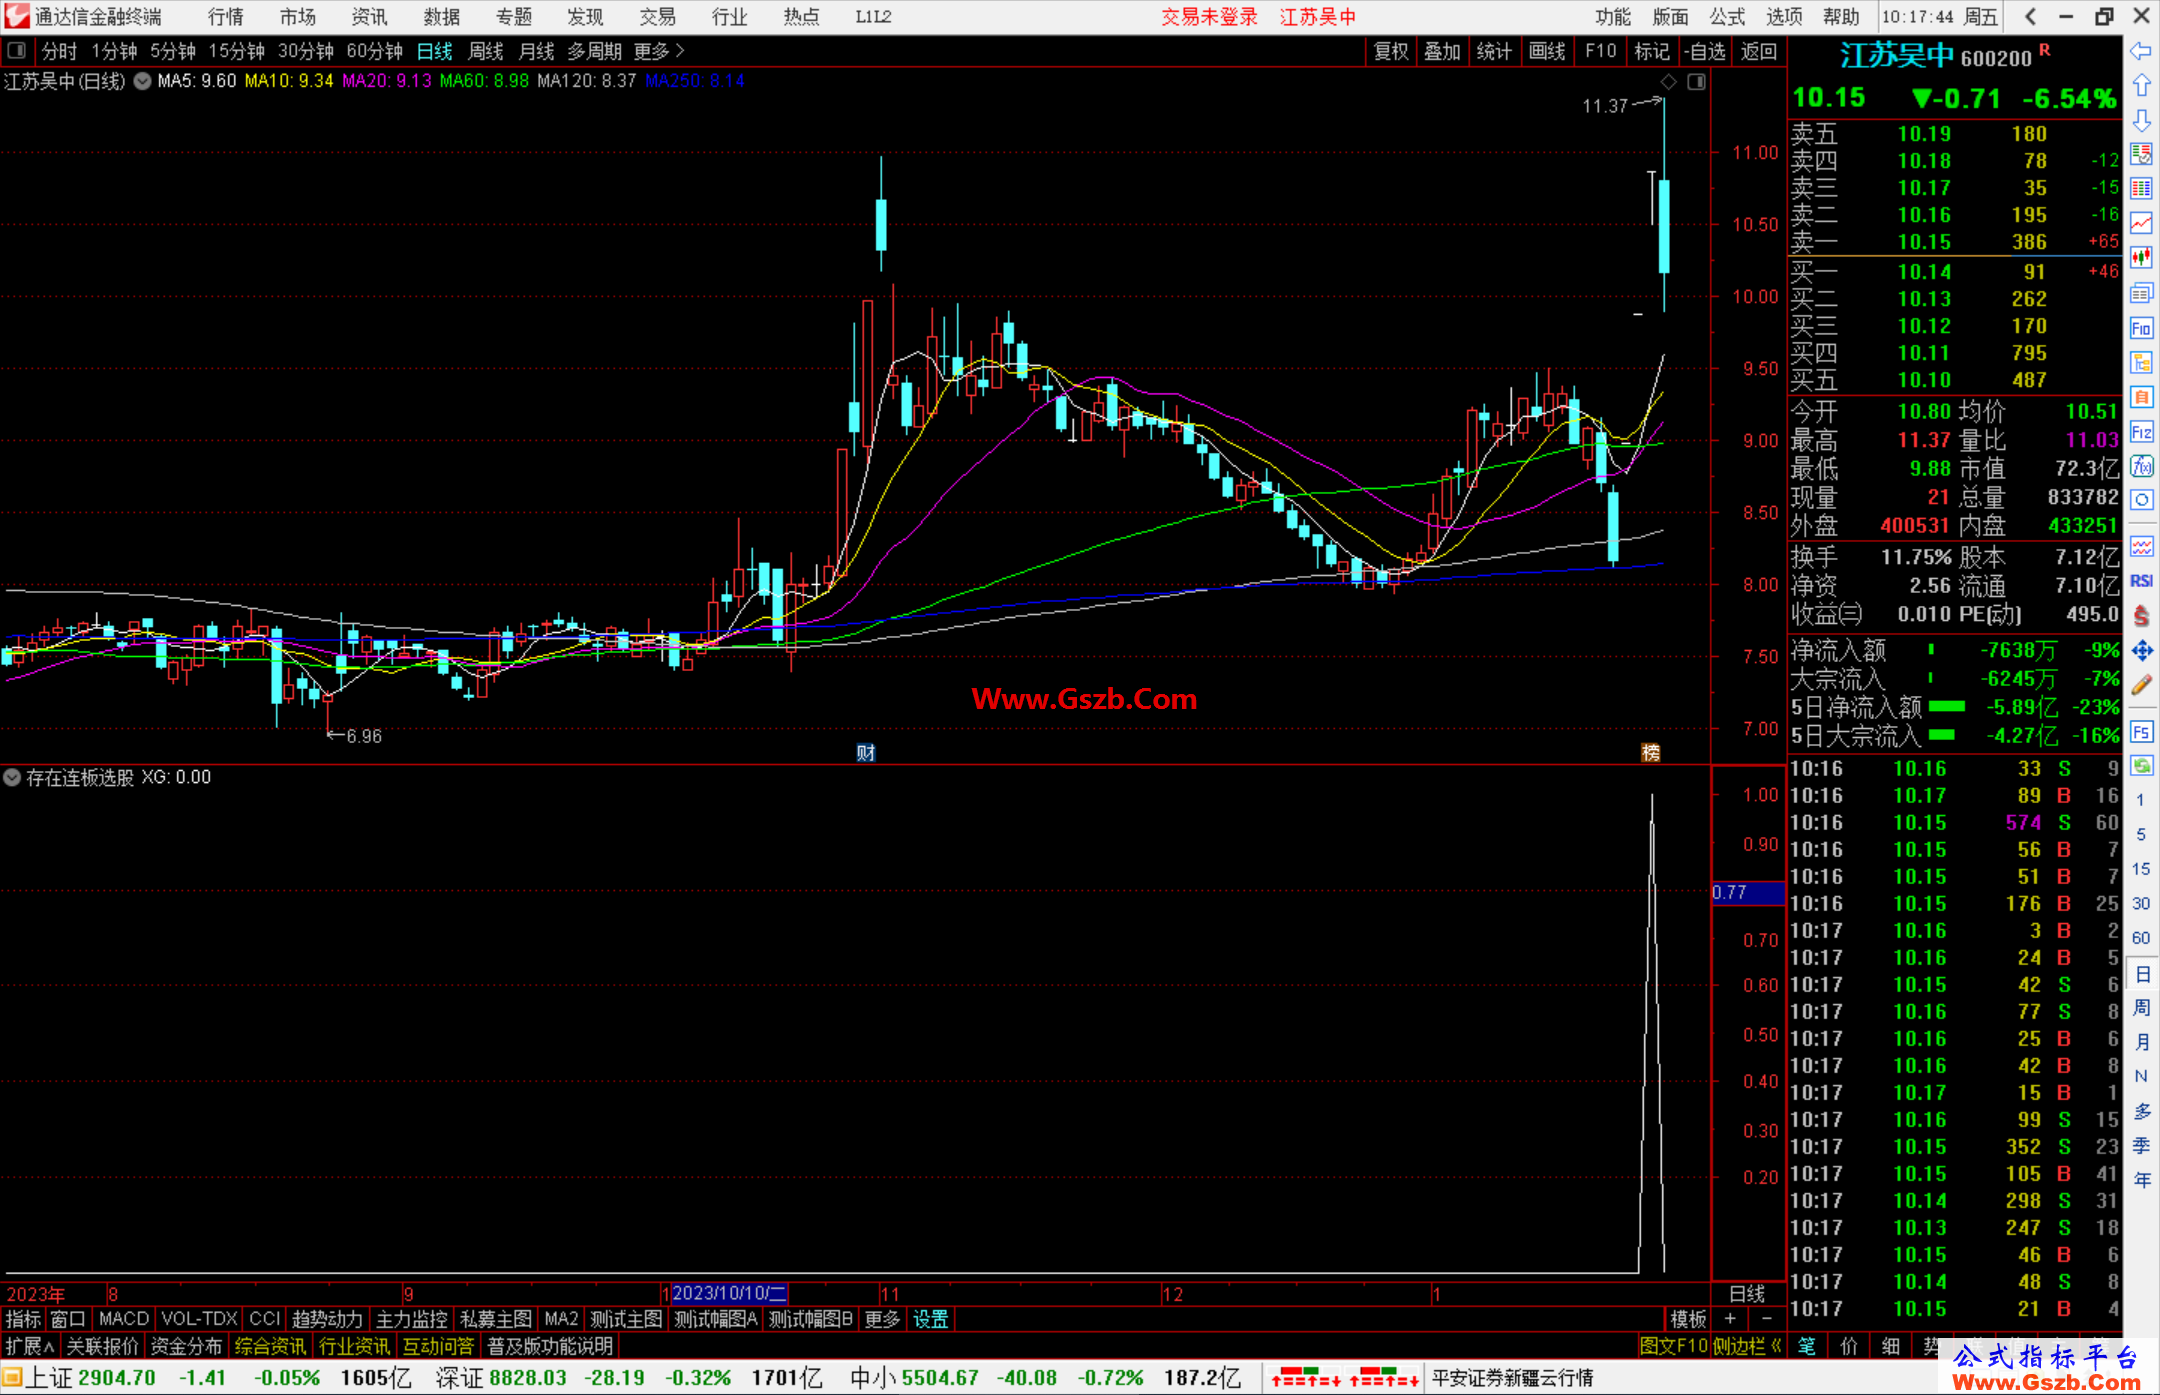This screenshot has height=1395, width=2160.
Task: Toggle the 存在连板选股 indicator circle
Action: pos(12,777)
